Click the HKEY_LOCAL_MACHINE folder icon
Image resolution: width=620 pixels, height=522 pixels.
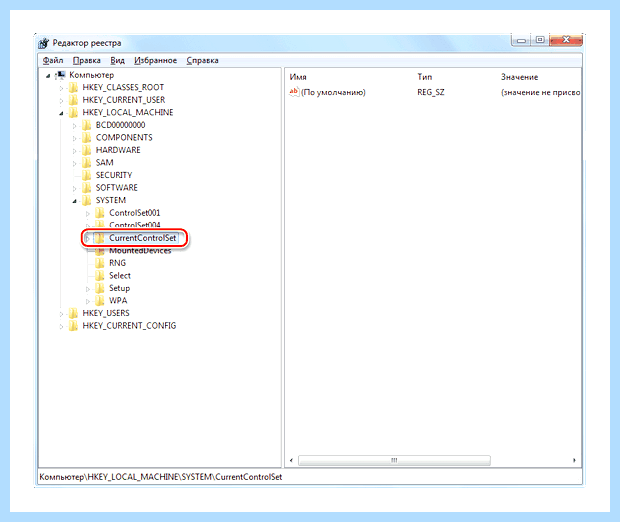73,113
